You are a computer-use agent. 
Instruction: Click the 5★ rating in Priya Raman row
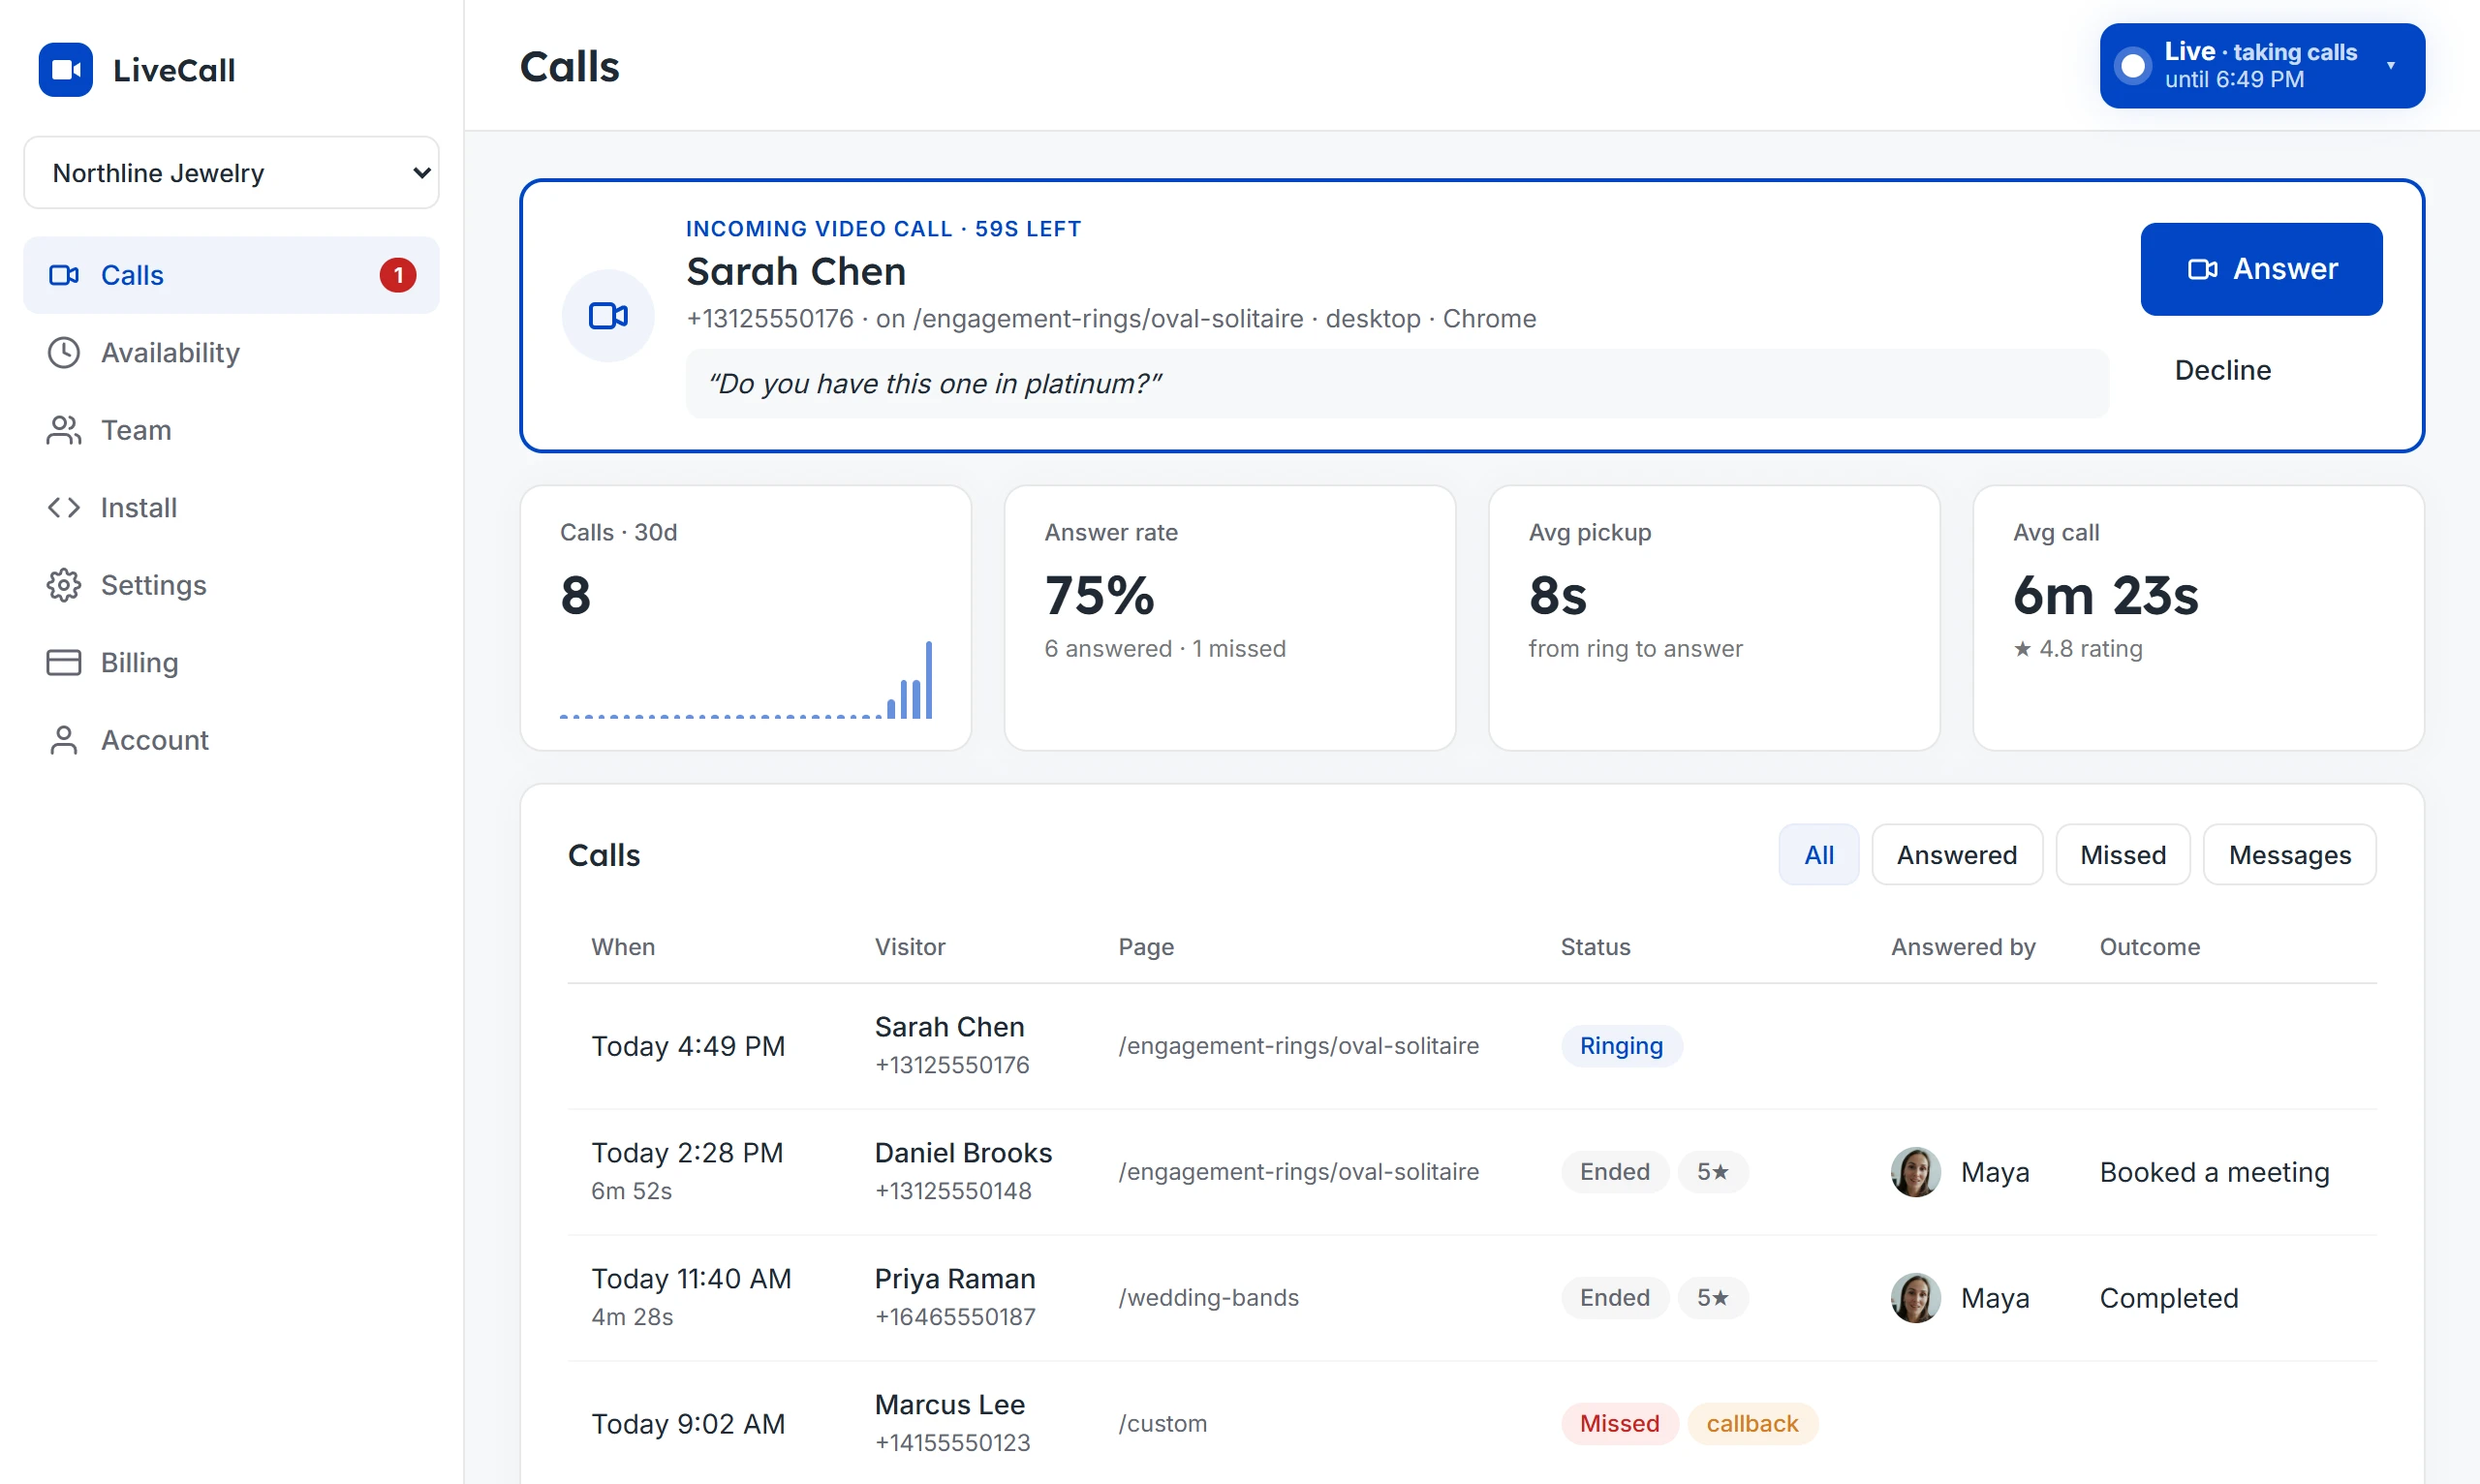[1712, 1298]
